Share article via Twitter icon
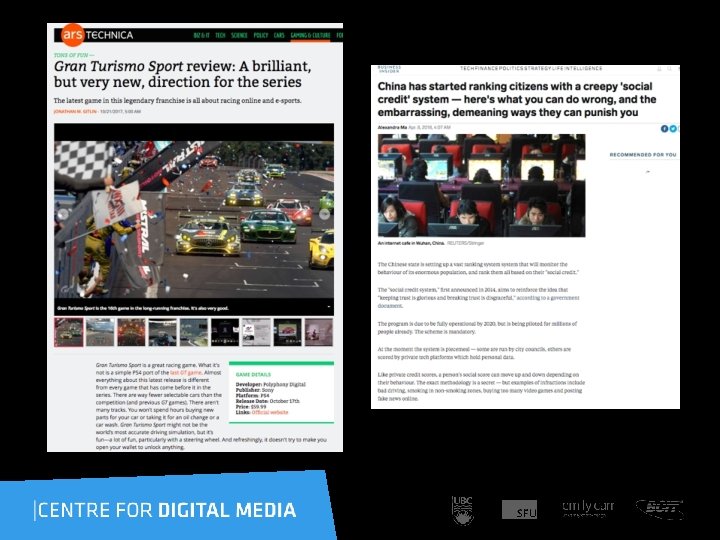This screenshot has height=540, width=720. tap(673, 129)
